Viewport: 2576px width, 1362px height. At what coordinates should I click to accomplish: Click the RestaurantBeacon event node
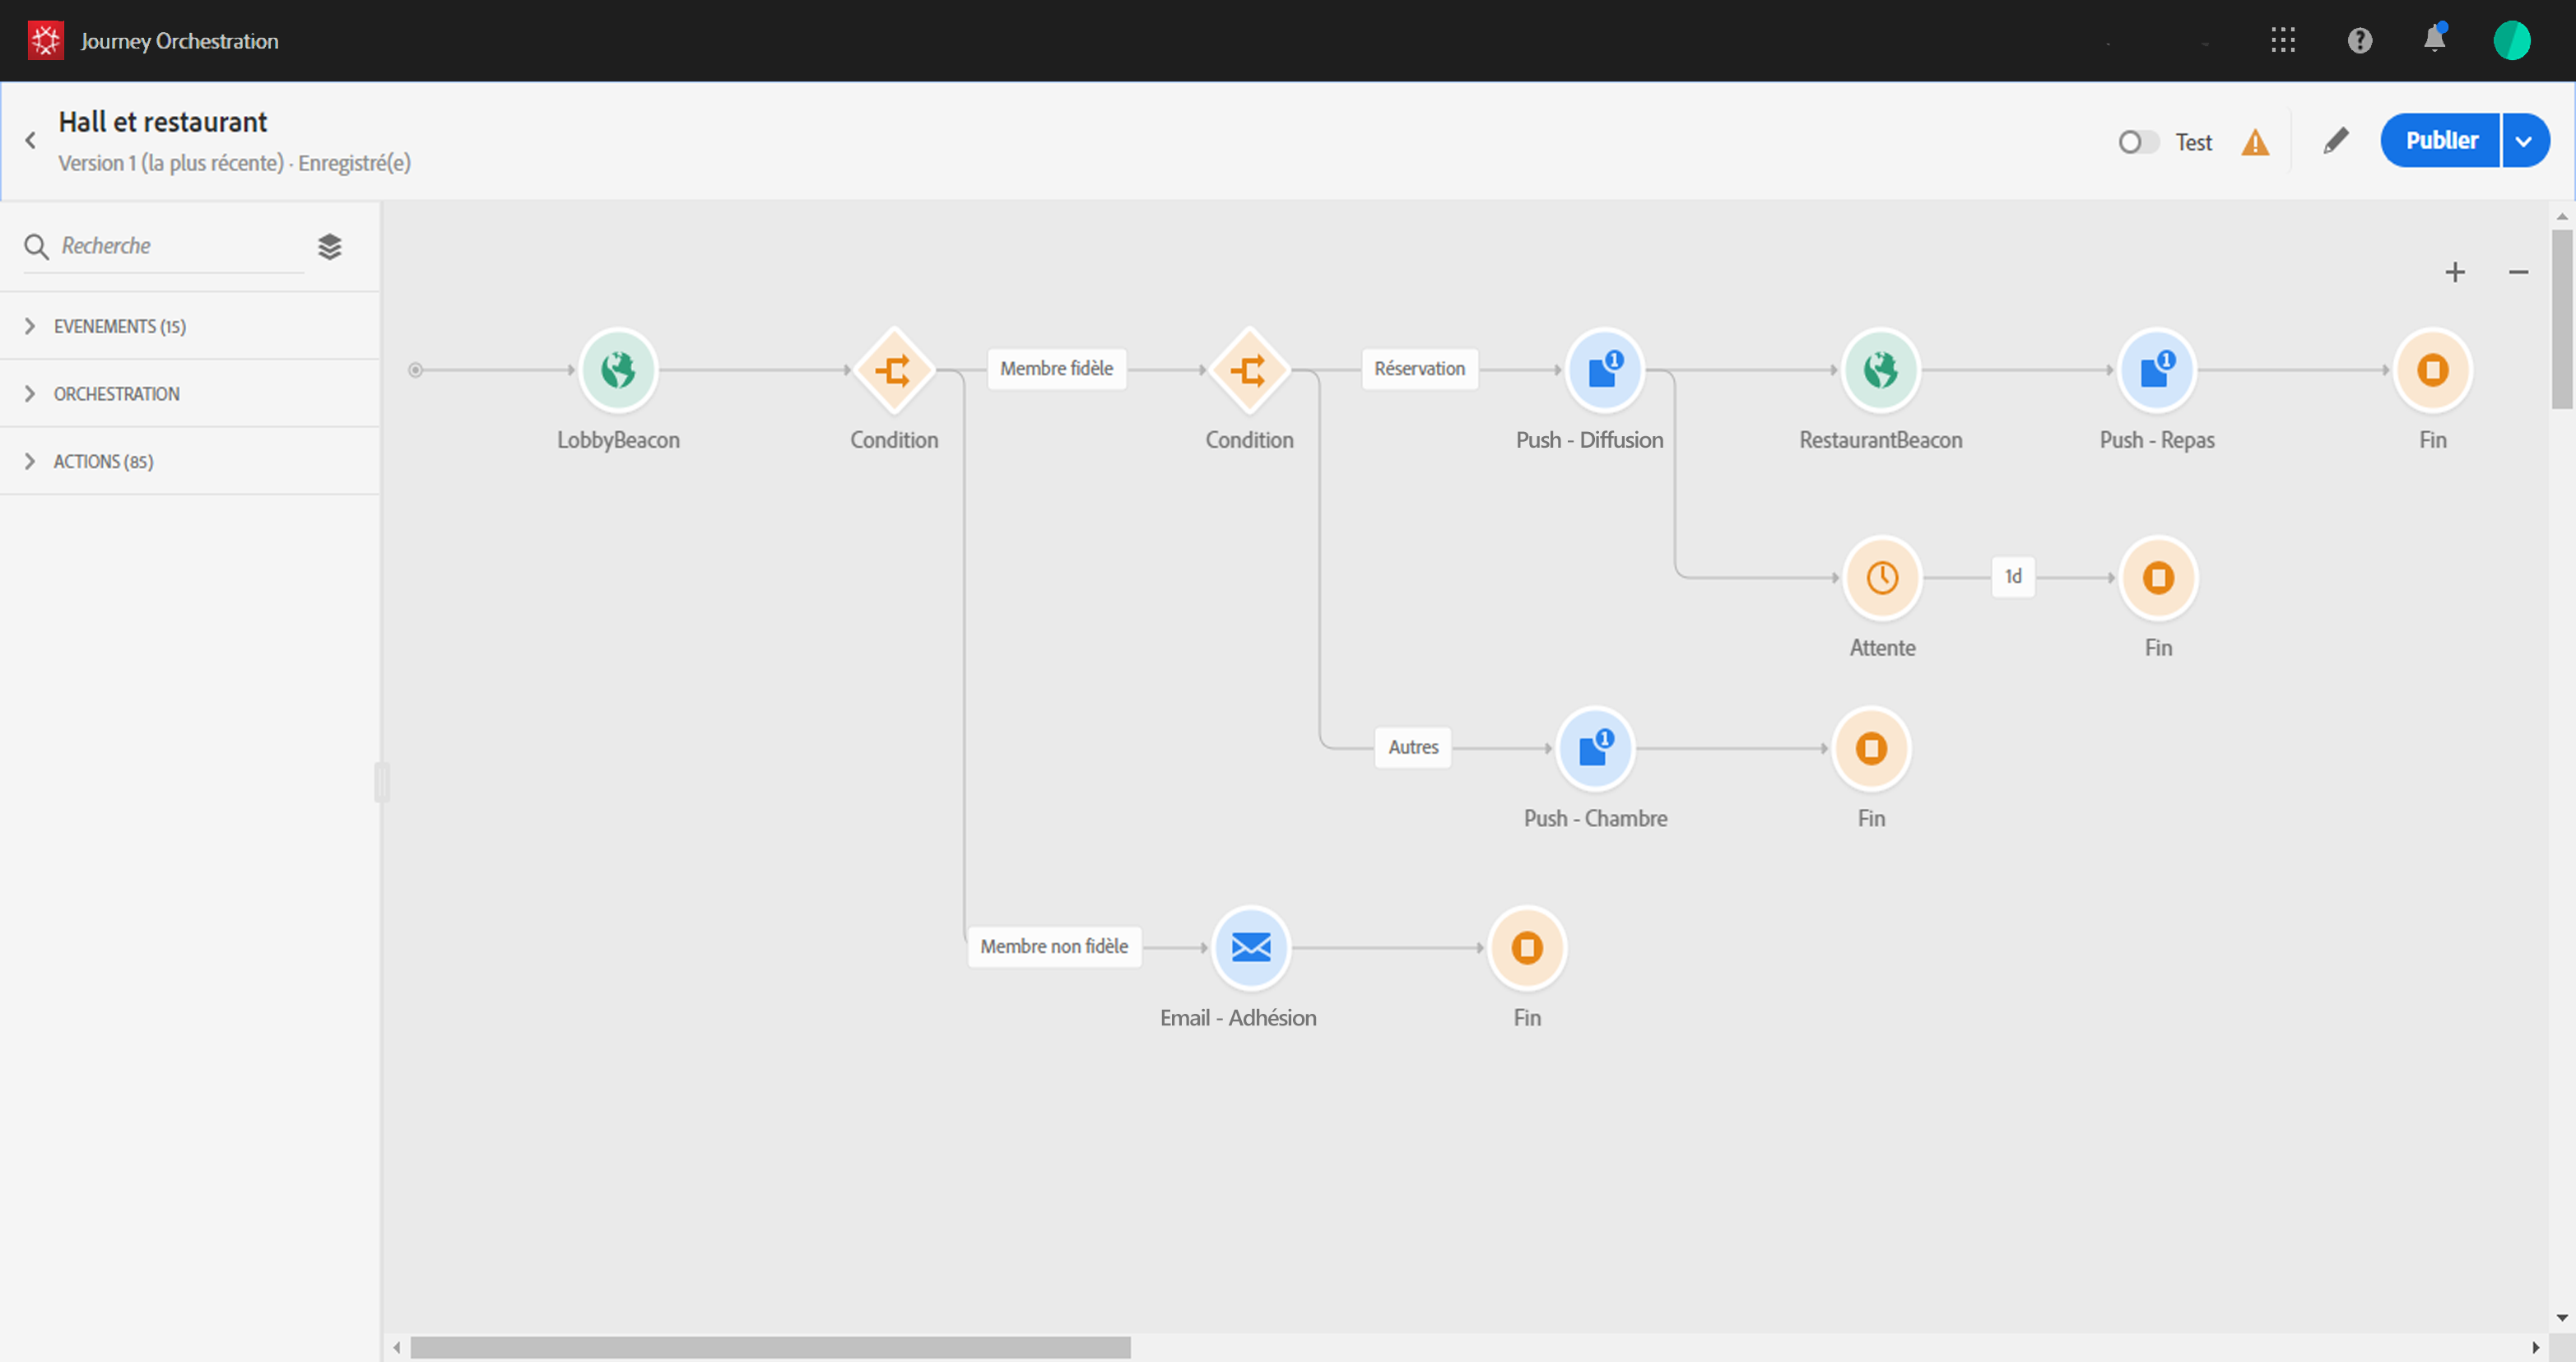pos(1880,370)
